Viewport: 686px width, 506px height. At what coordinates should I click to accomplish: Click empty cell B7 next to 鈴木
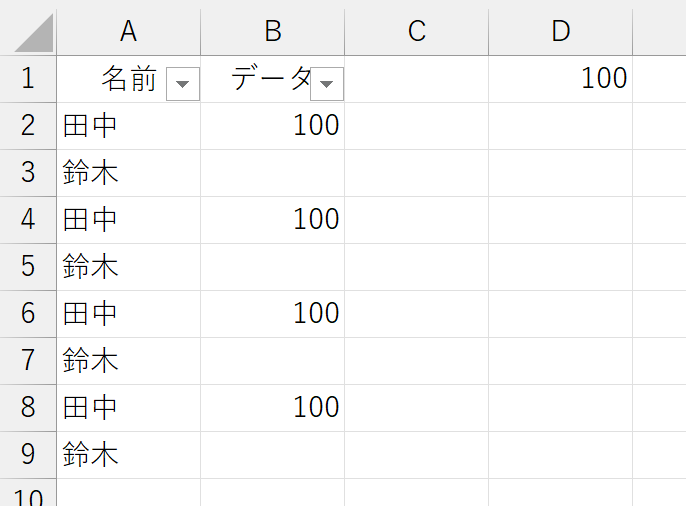pos(273,361)
